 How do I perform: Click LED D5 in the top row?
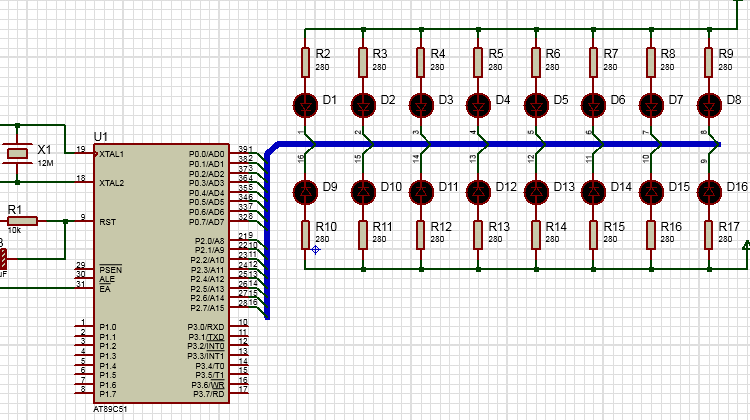point(536,105)
